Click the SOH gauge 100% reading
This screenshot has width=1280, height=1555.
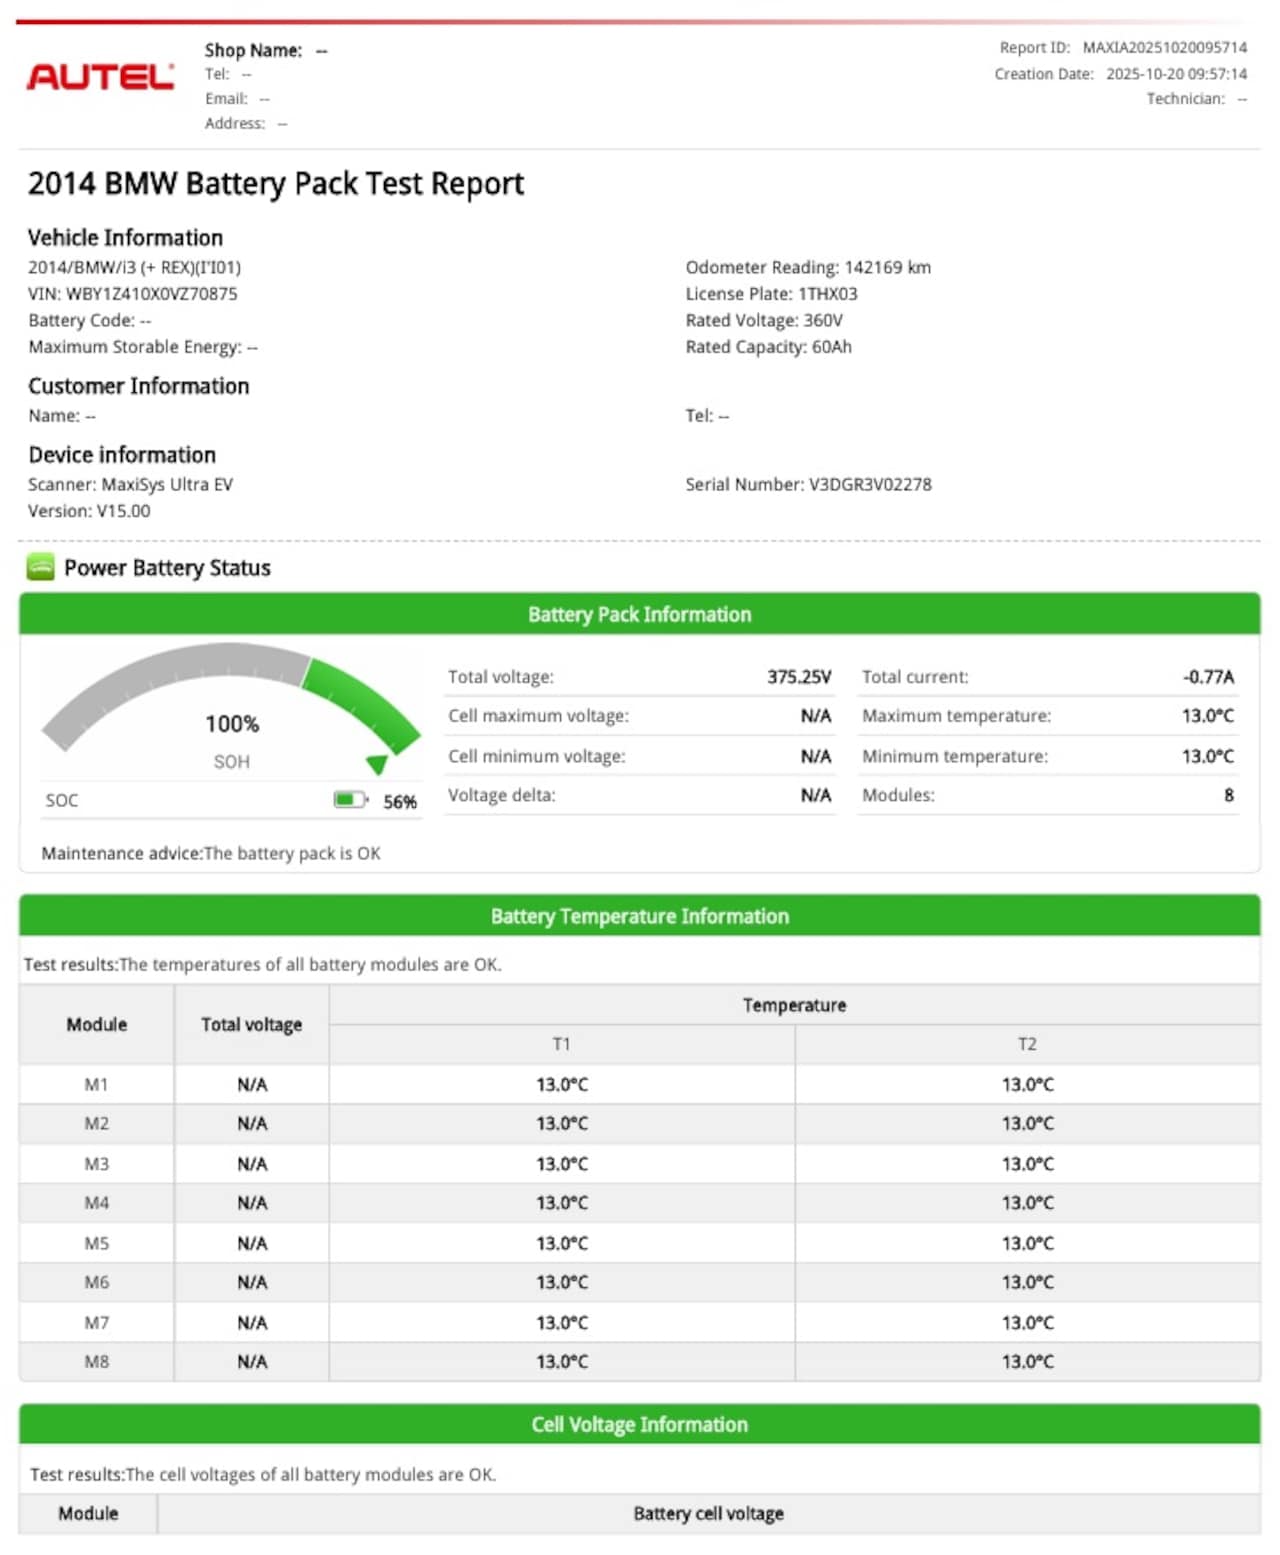point(232,724)
